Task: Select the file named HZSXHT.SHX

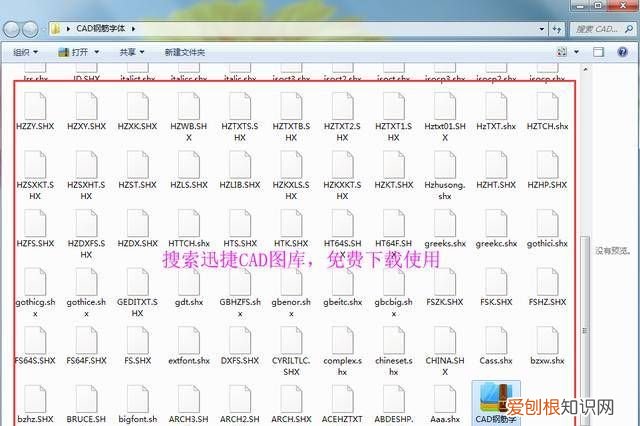Action: pos(86,175)
